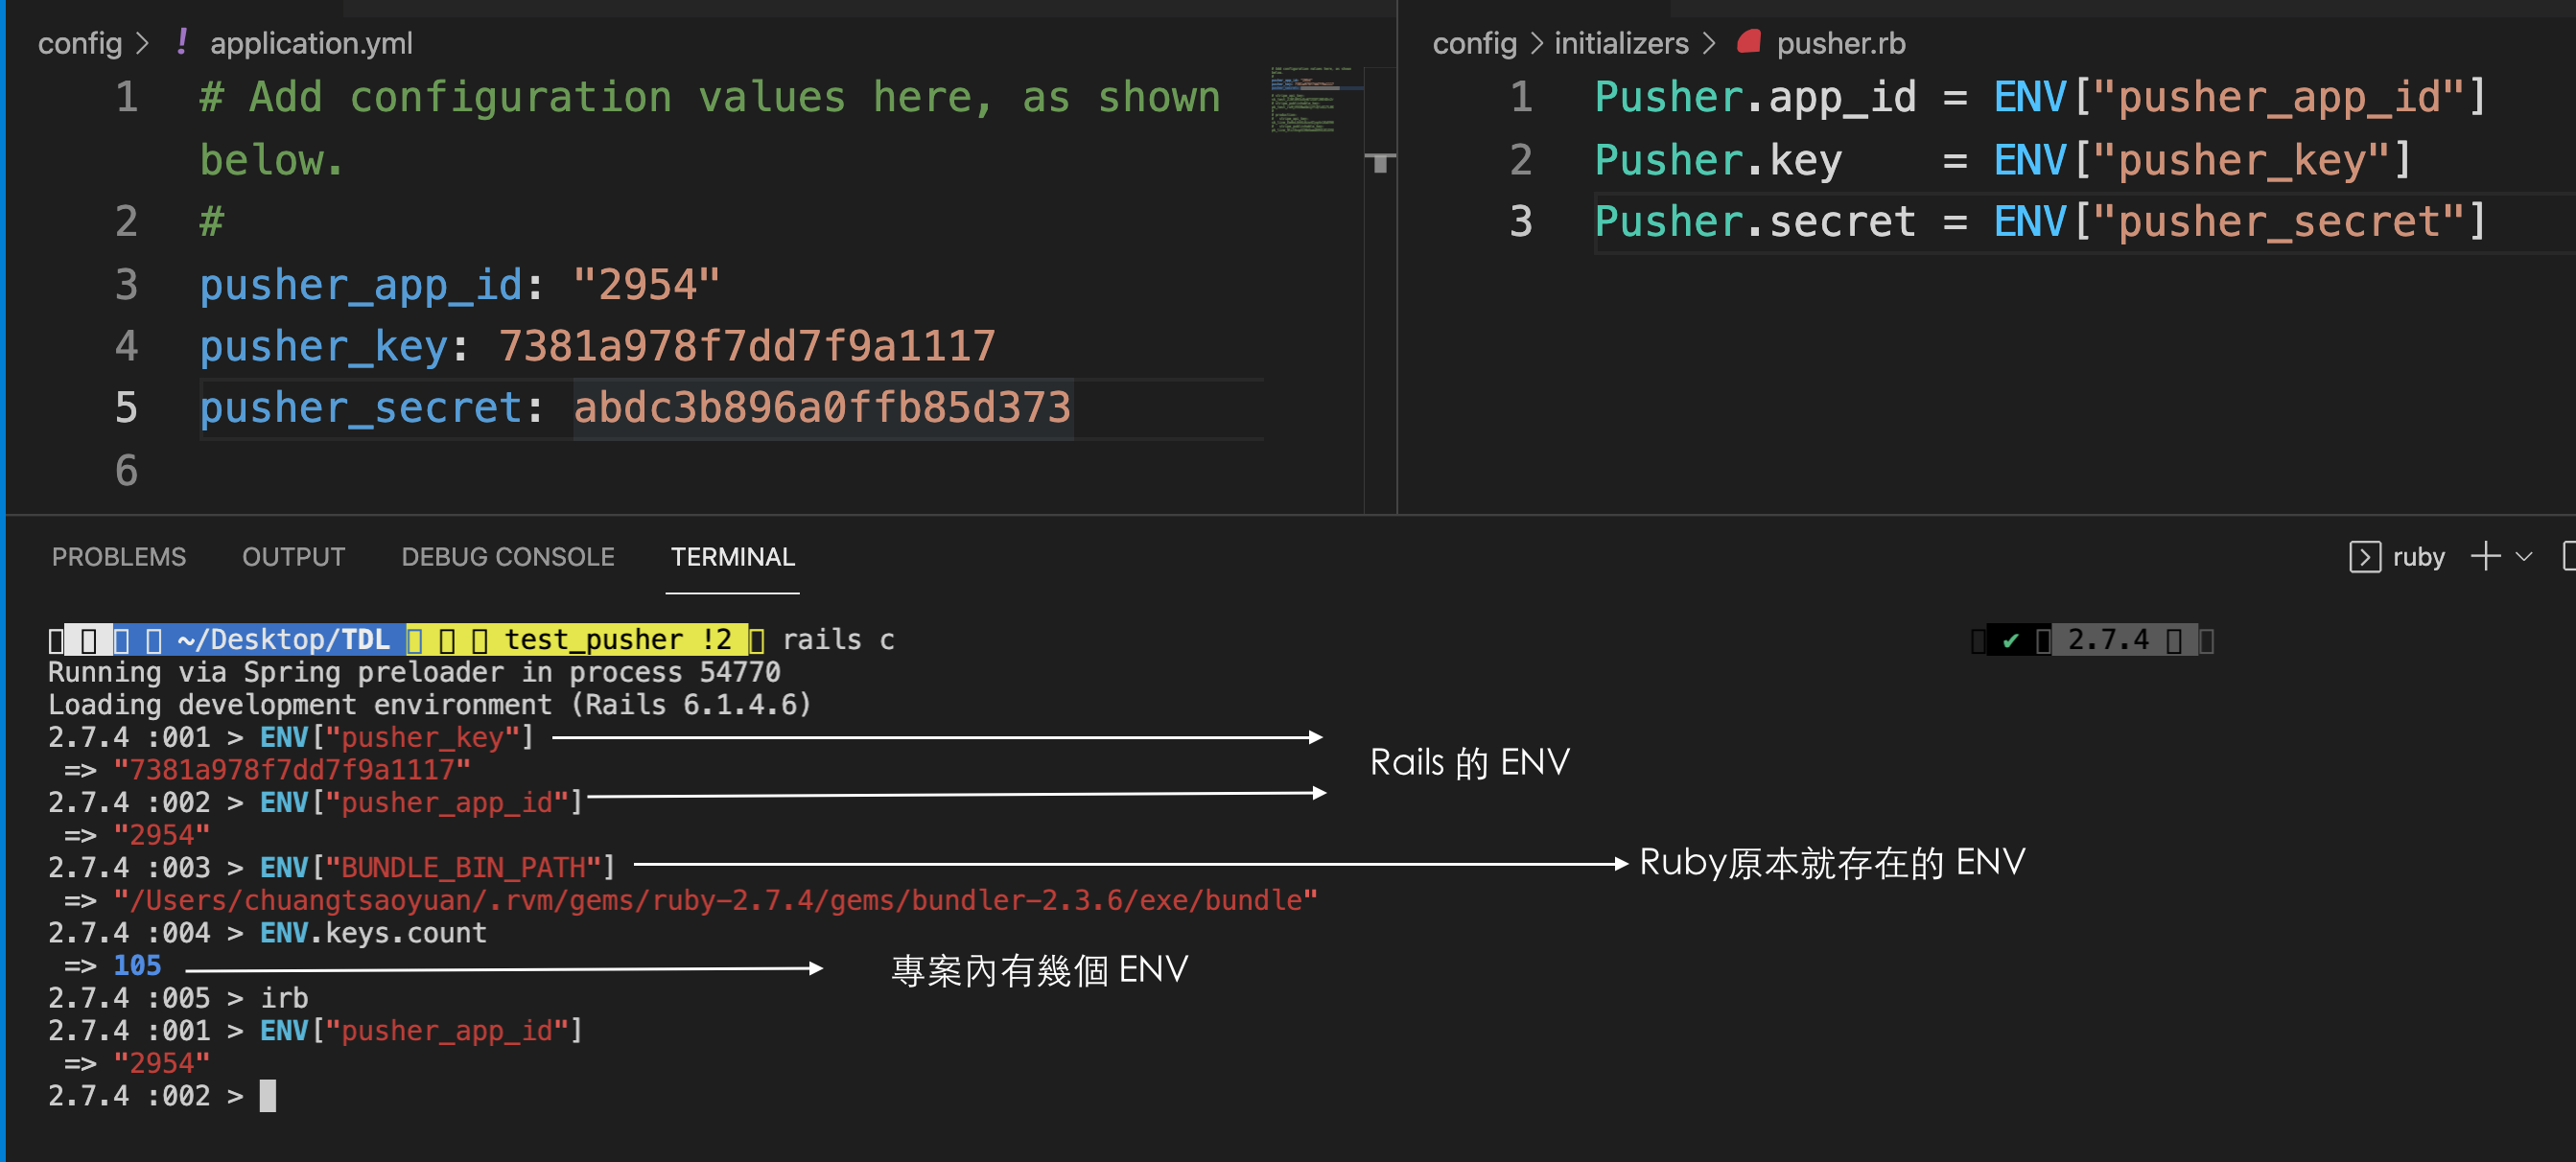The width and height of the screenshot is (2576, 1162).
Task: Add a new terminal with plus icon
Action: pyautogui.click(x=2485, y=556)
